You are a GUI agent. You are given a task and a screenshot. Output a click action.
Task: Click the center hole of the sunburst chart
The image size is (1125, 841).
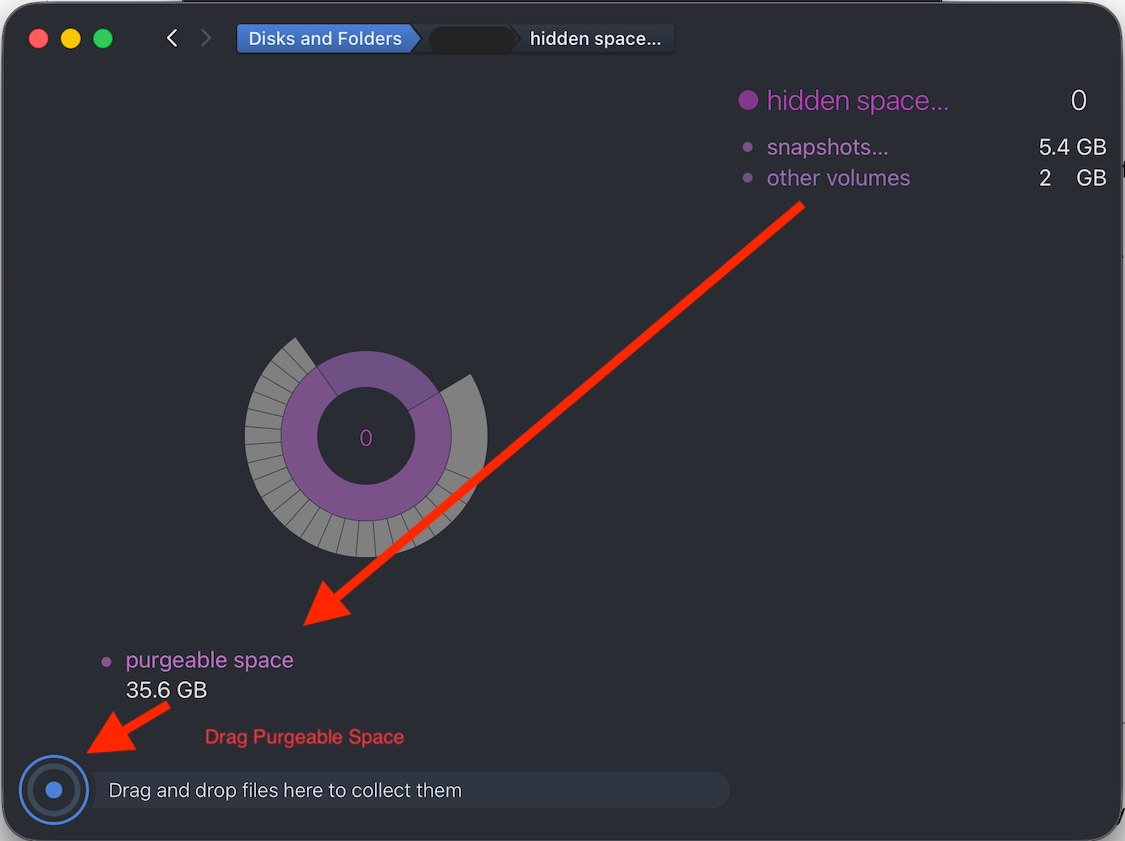tap(366, 436)
